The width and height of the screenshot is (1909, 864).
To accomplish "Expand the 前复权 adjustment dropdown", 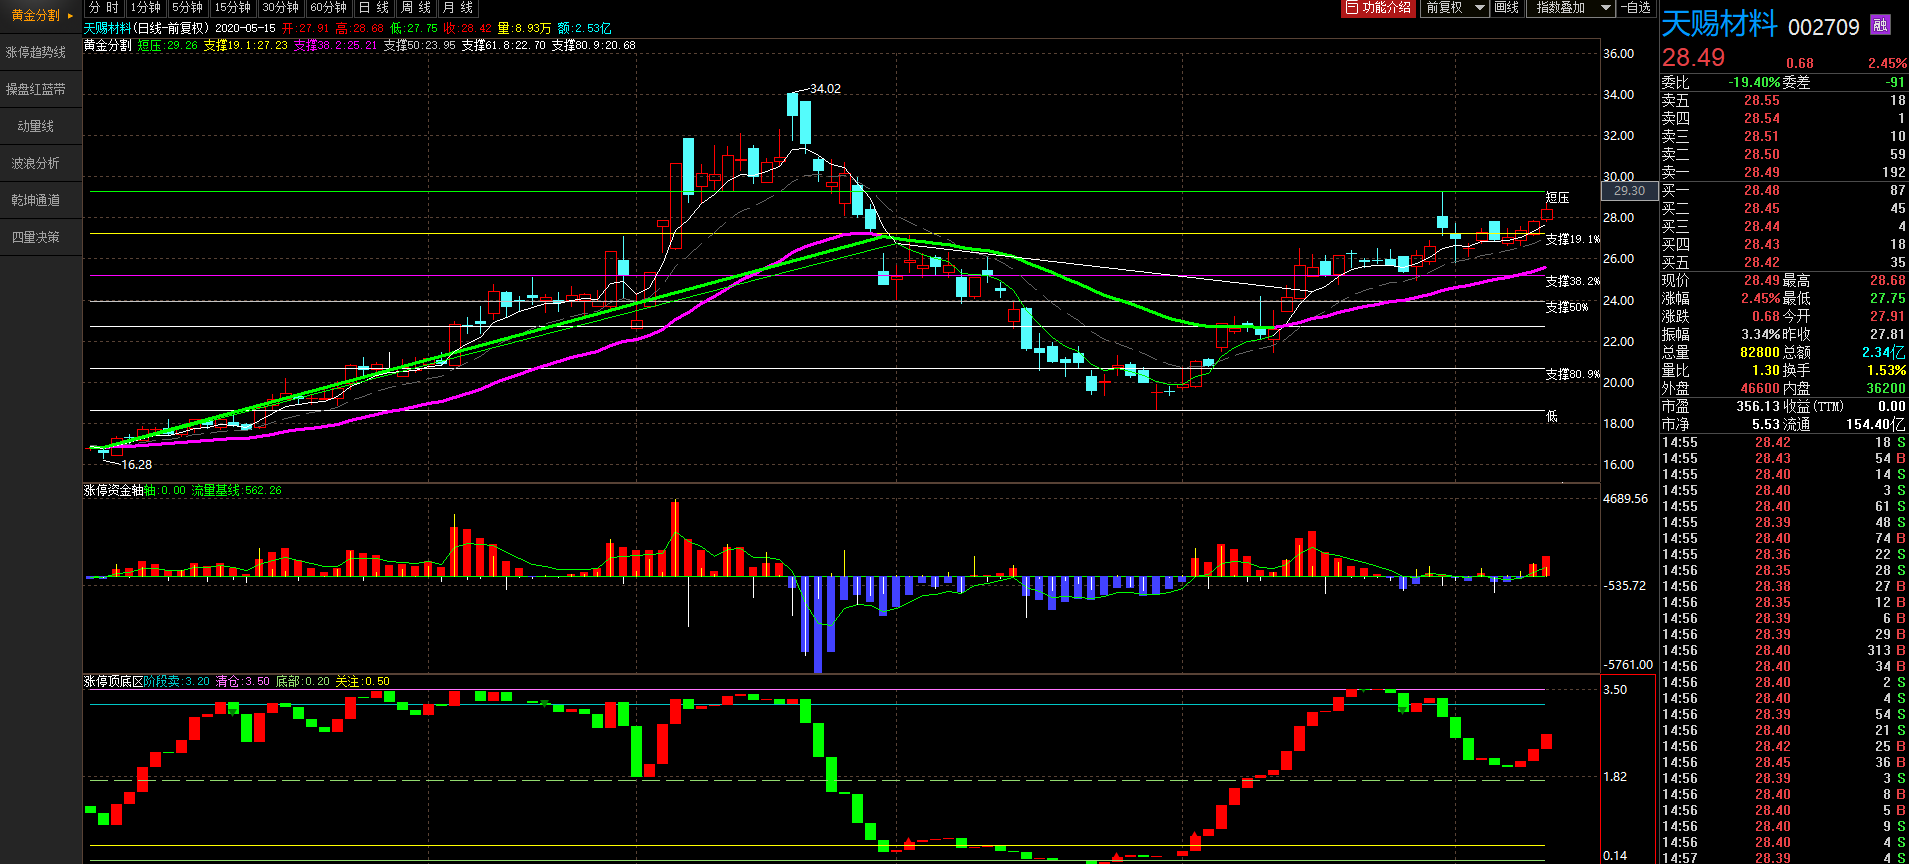I will click(x=1454, y=8).
